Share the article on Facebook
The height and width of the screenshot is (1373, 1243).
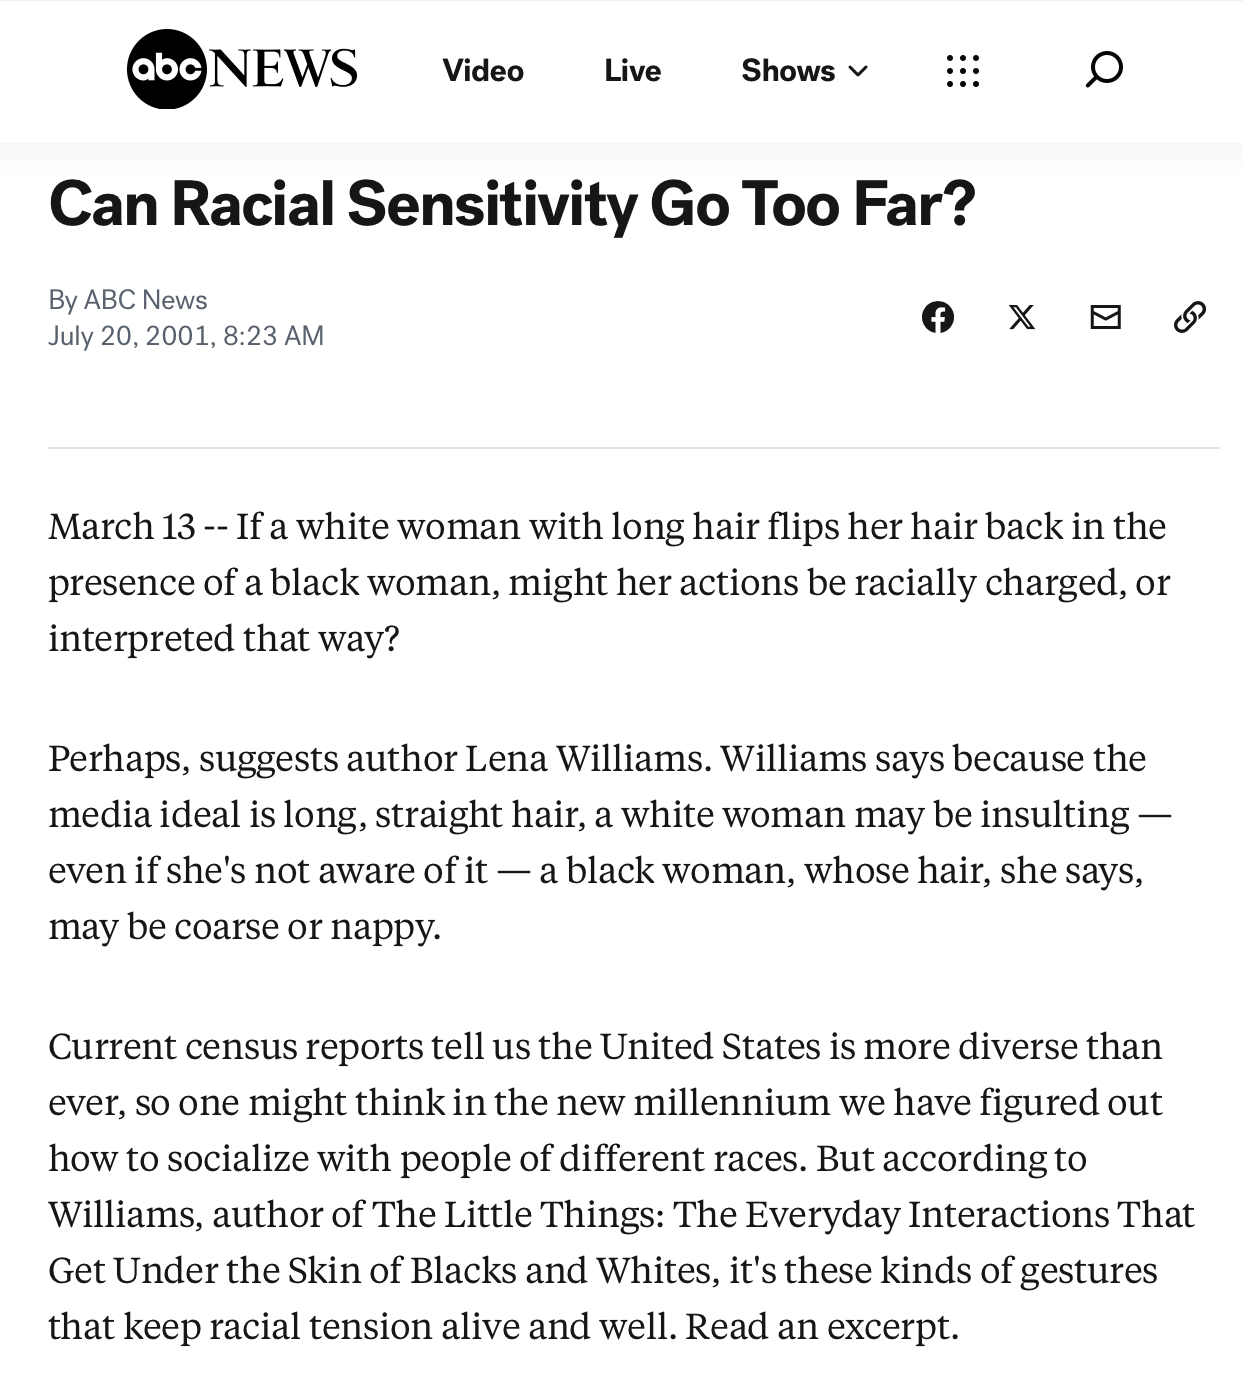point(938,317)
